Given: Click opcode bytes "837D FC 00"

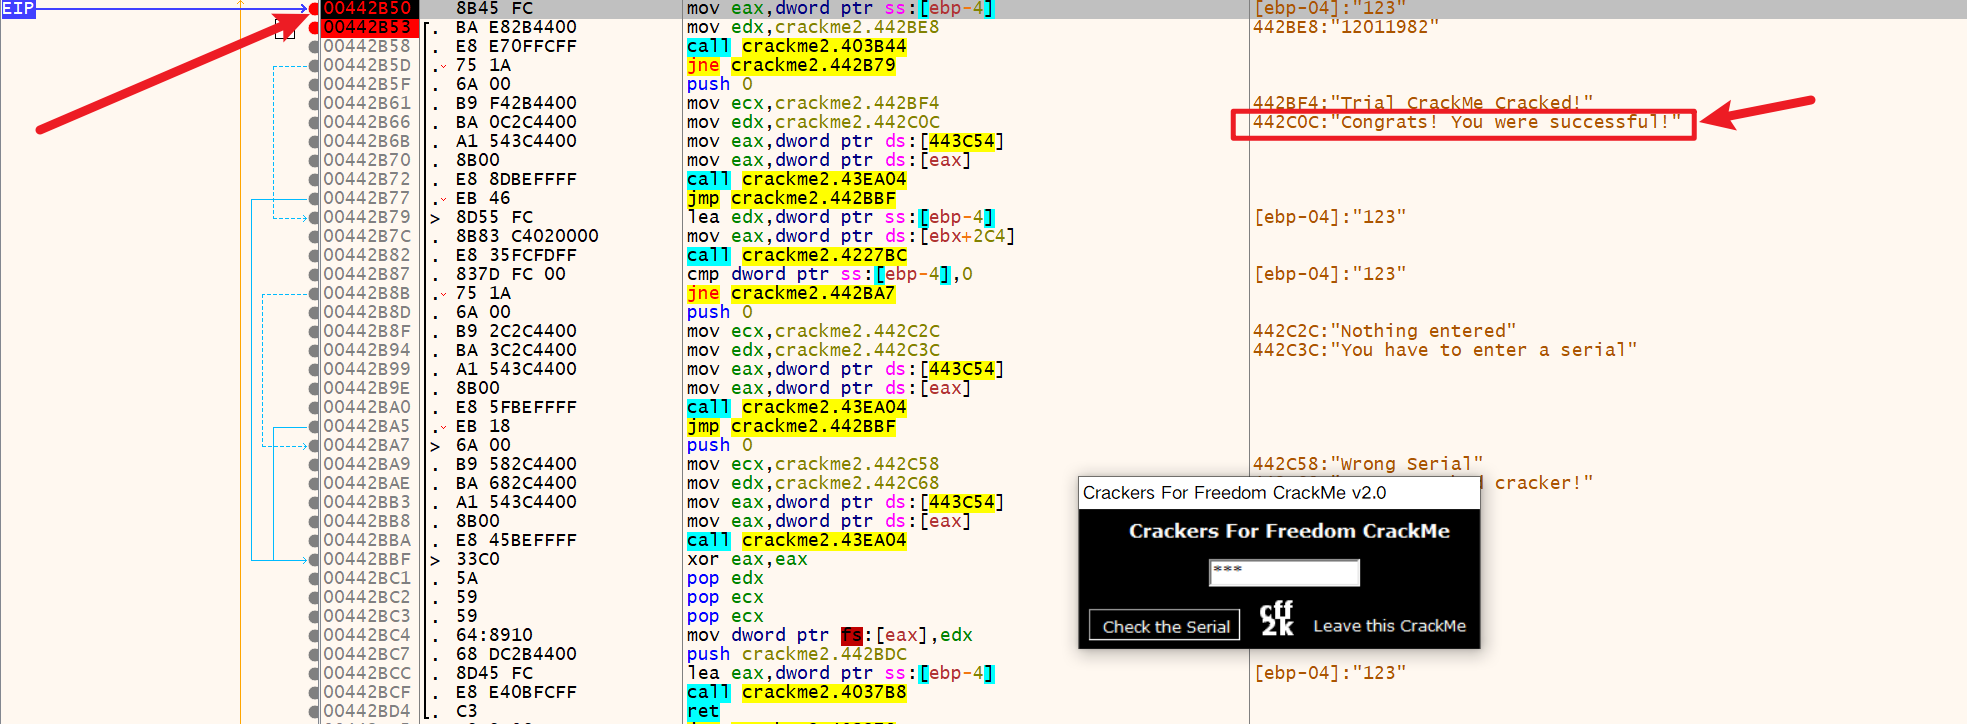Looking at the screenshot, I should tap(511, 275).
